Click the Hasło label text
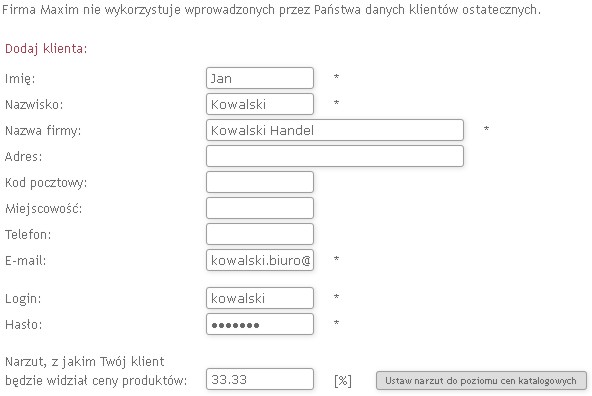 23,324
